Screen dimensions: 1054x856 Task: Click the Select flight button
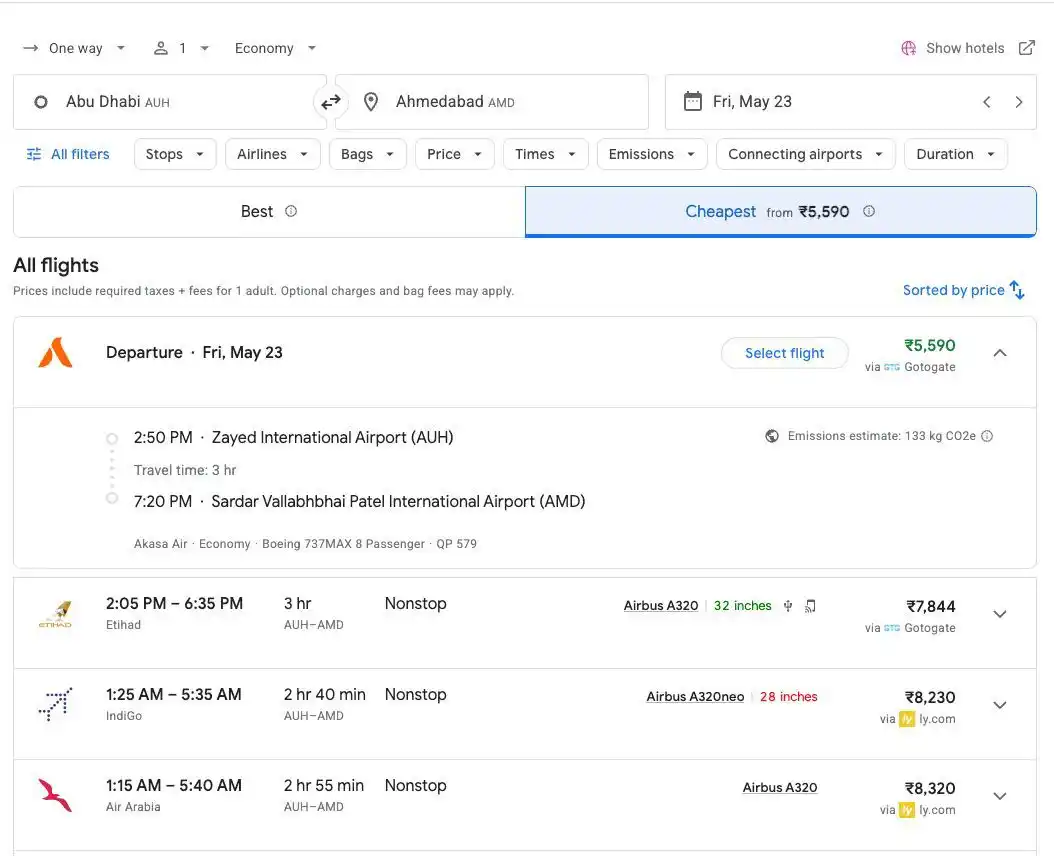pos(784,353)
